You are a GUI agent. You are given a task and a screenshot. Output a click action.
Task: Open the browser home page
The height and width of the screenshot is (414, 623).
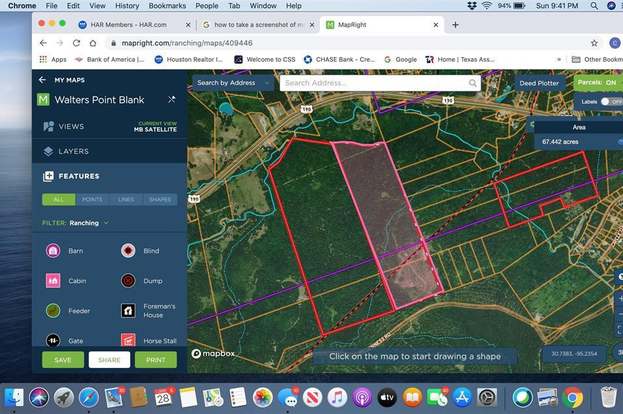pyautogui.click(x=93, y=43)
